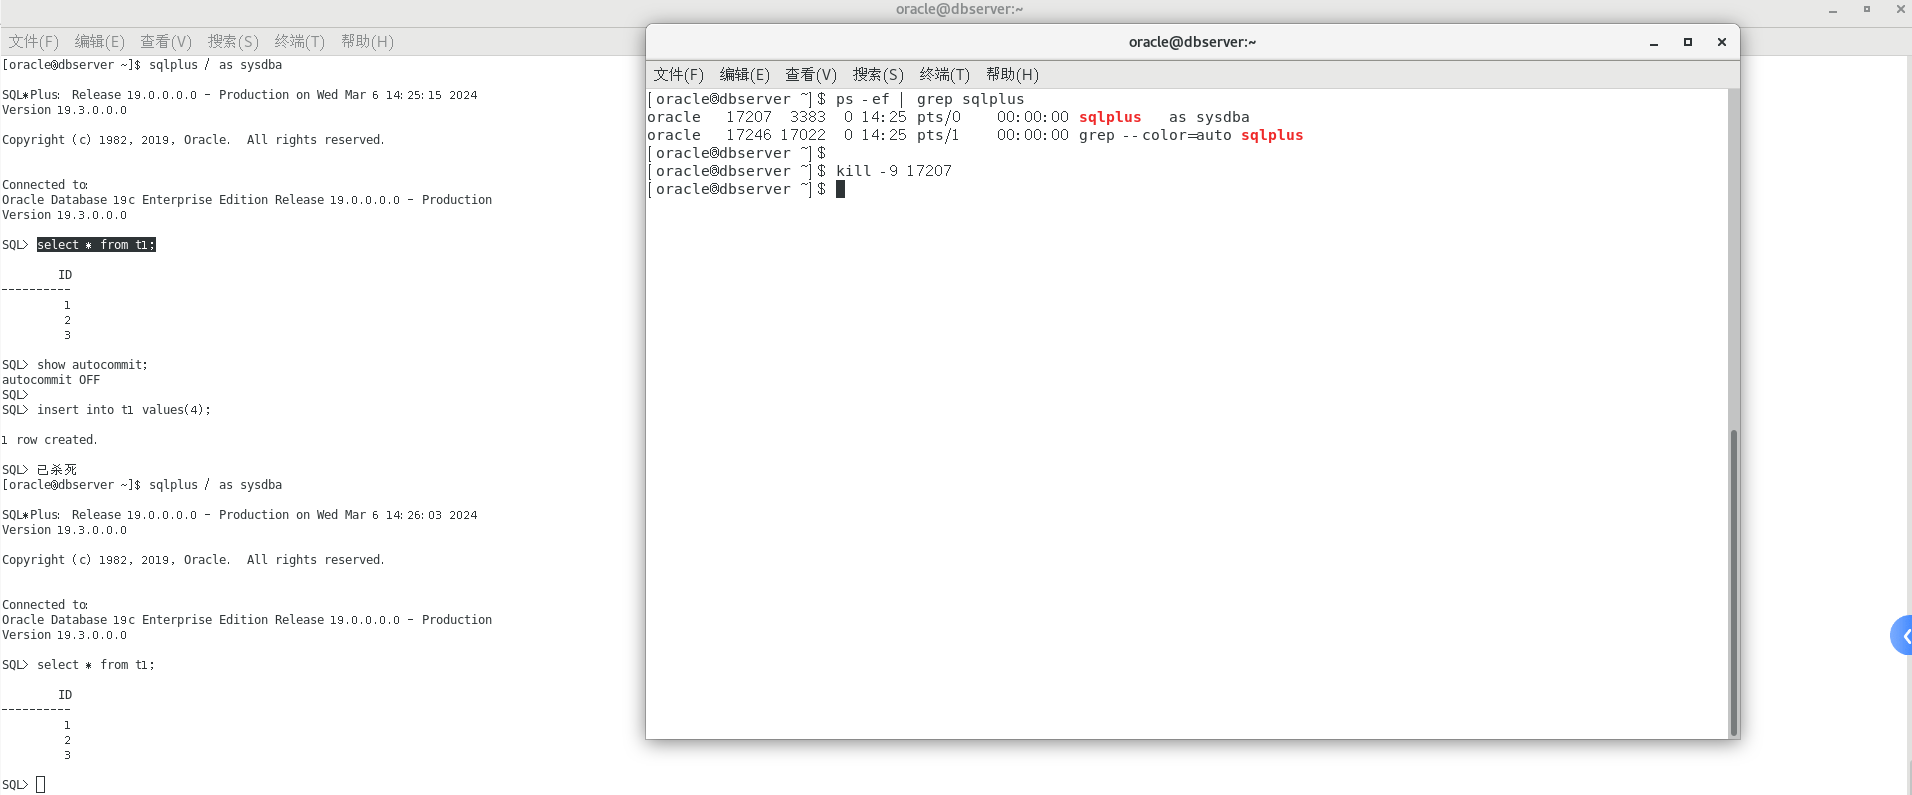
Task: Open the 查看(V) menu in the front terminal
Action: tap(810, 75)
